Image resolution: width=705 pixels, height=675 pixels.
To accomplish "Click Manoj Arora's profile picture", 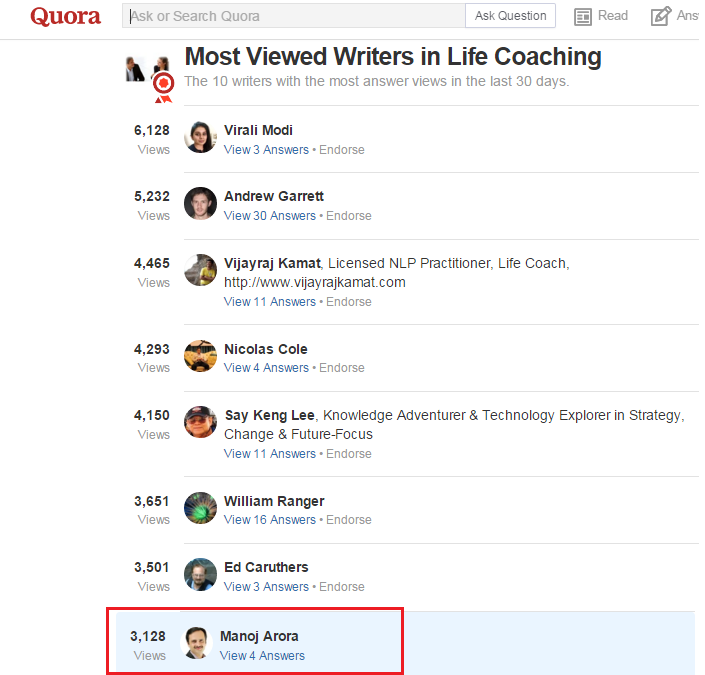I will 196,643.
